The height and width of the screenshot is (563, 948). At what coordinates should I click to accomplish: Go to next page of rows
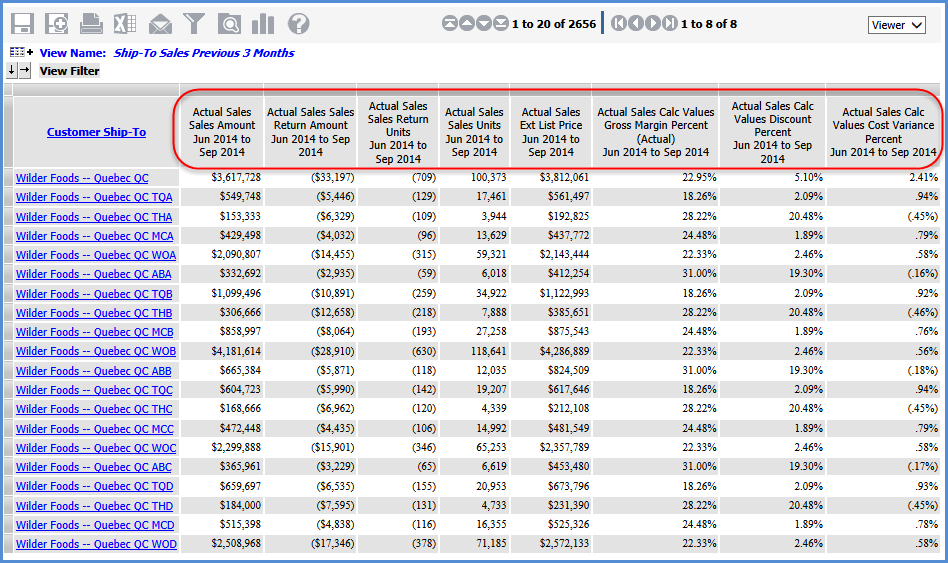click(484, 24)
